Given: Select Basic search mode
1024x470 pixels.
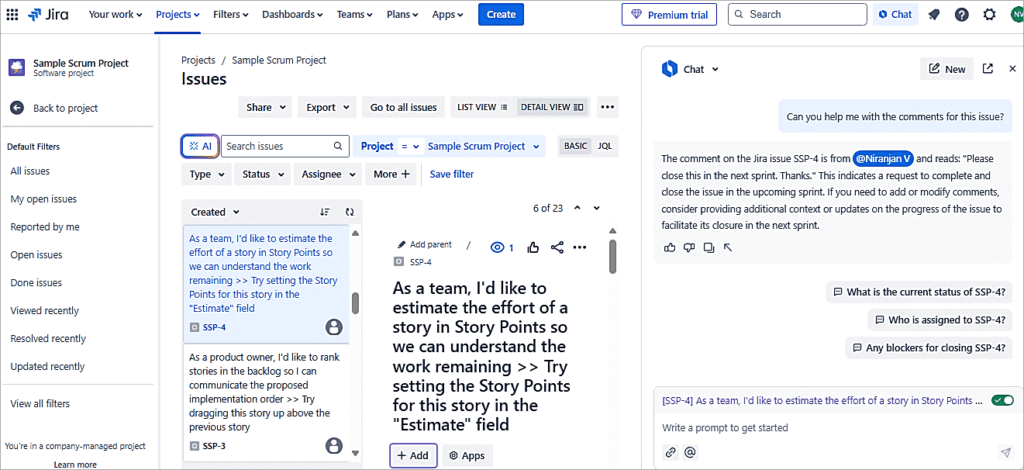Looking at the screenshot, I should click(575, 146).
